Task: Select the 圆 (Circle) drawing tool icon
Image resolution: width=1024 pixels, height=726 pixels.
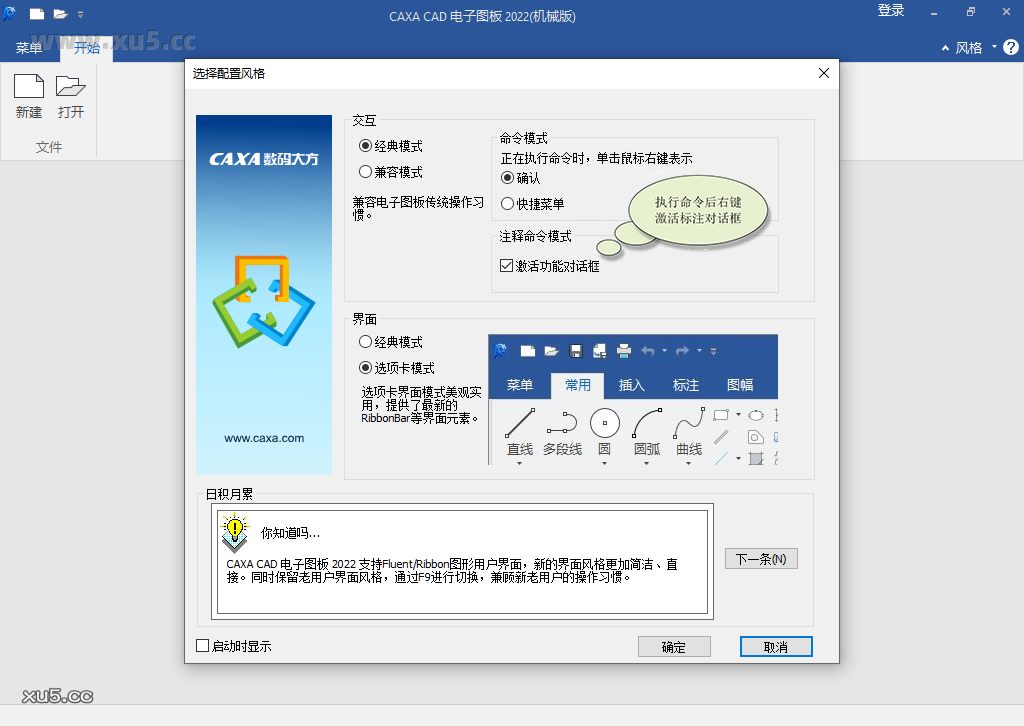Action: click(x=605, y=424)
